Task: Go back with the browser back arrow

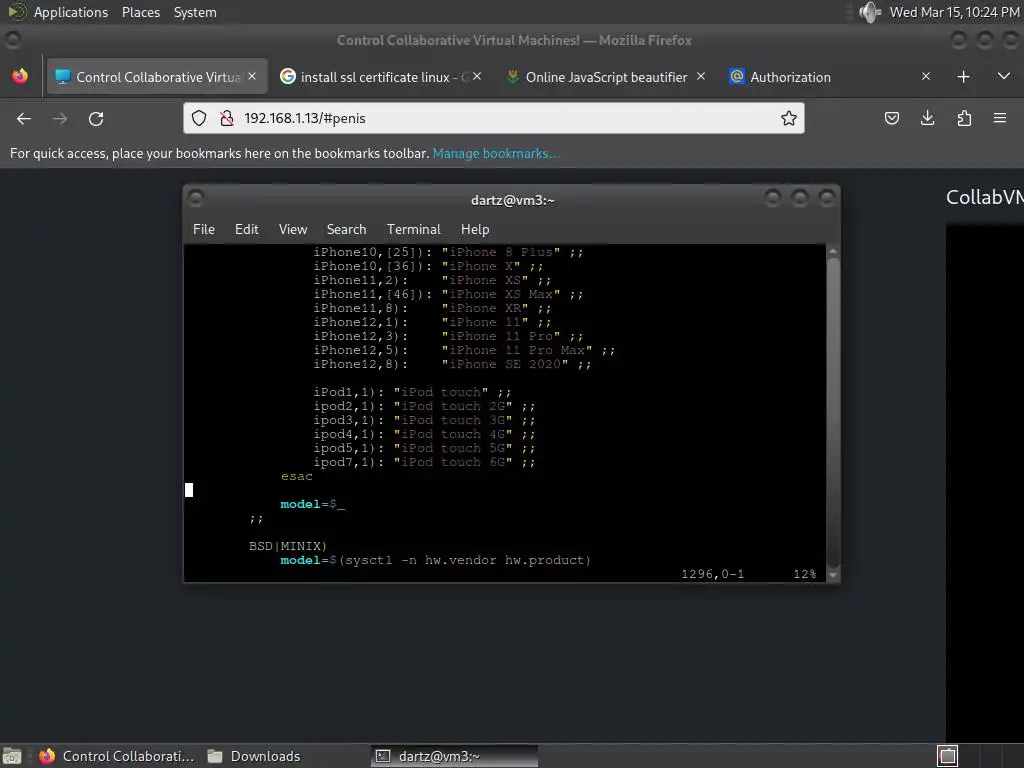Action: coord(24,118)
